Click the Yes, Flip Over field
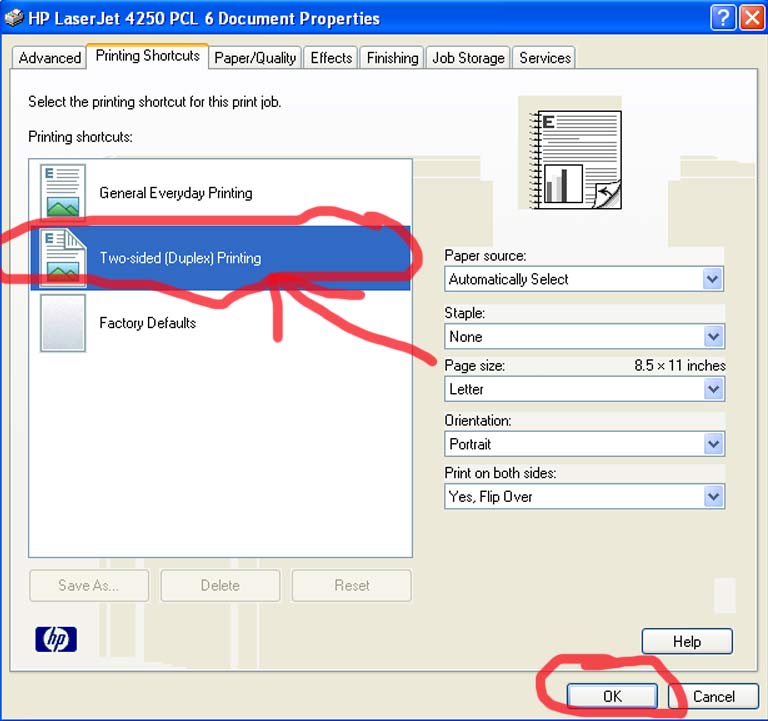The width and height of the screenshot is (768, 721). [584, 497]
